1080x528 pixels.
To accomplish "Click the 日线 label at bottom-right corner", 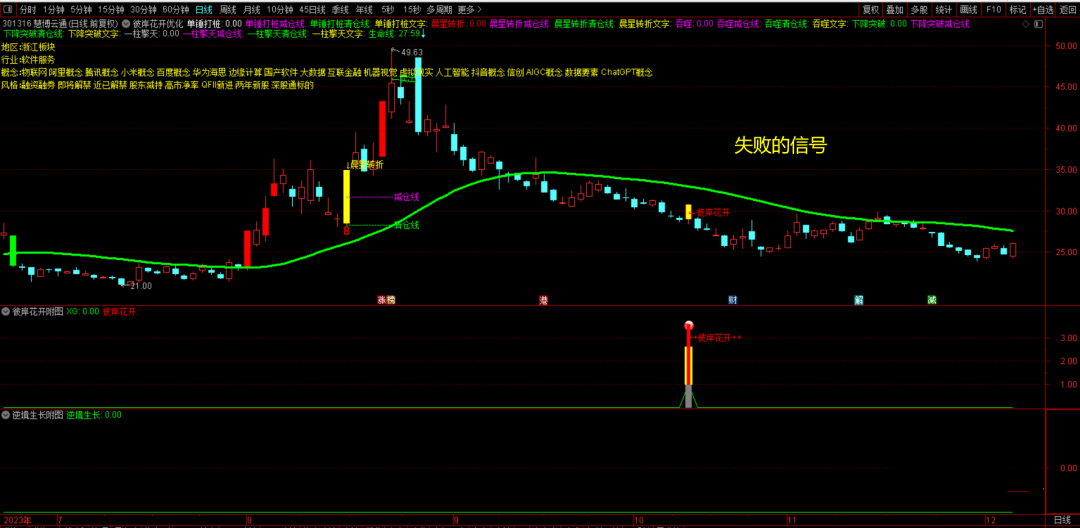I will 1062,521.
